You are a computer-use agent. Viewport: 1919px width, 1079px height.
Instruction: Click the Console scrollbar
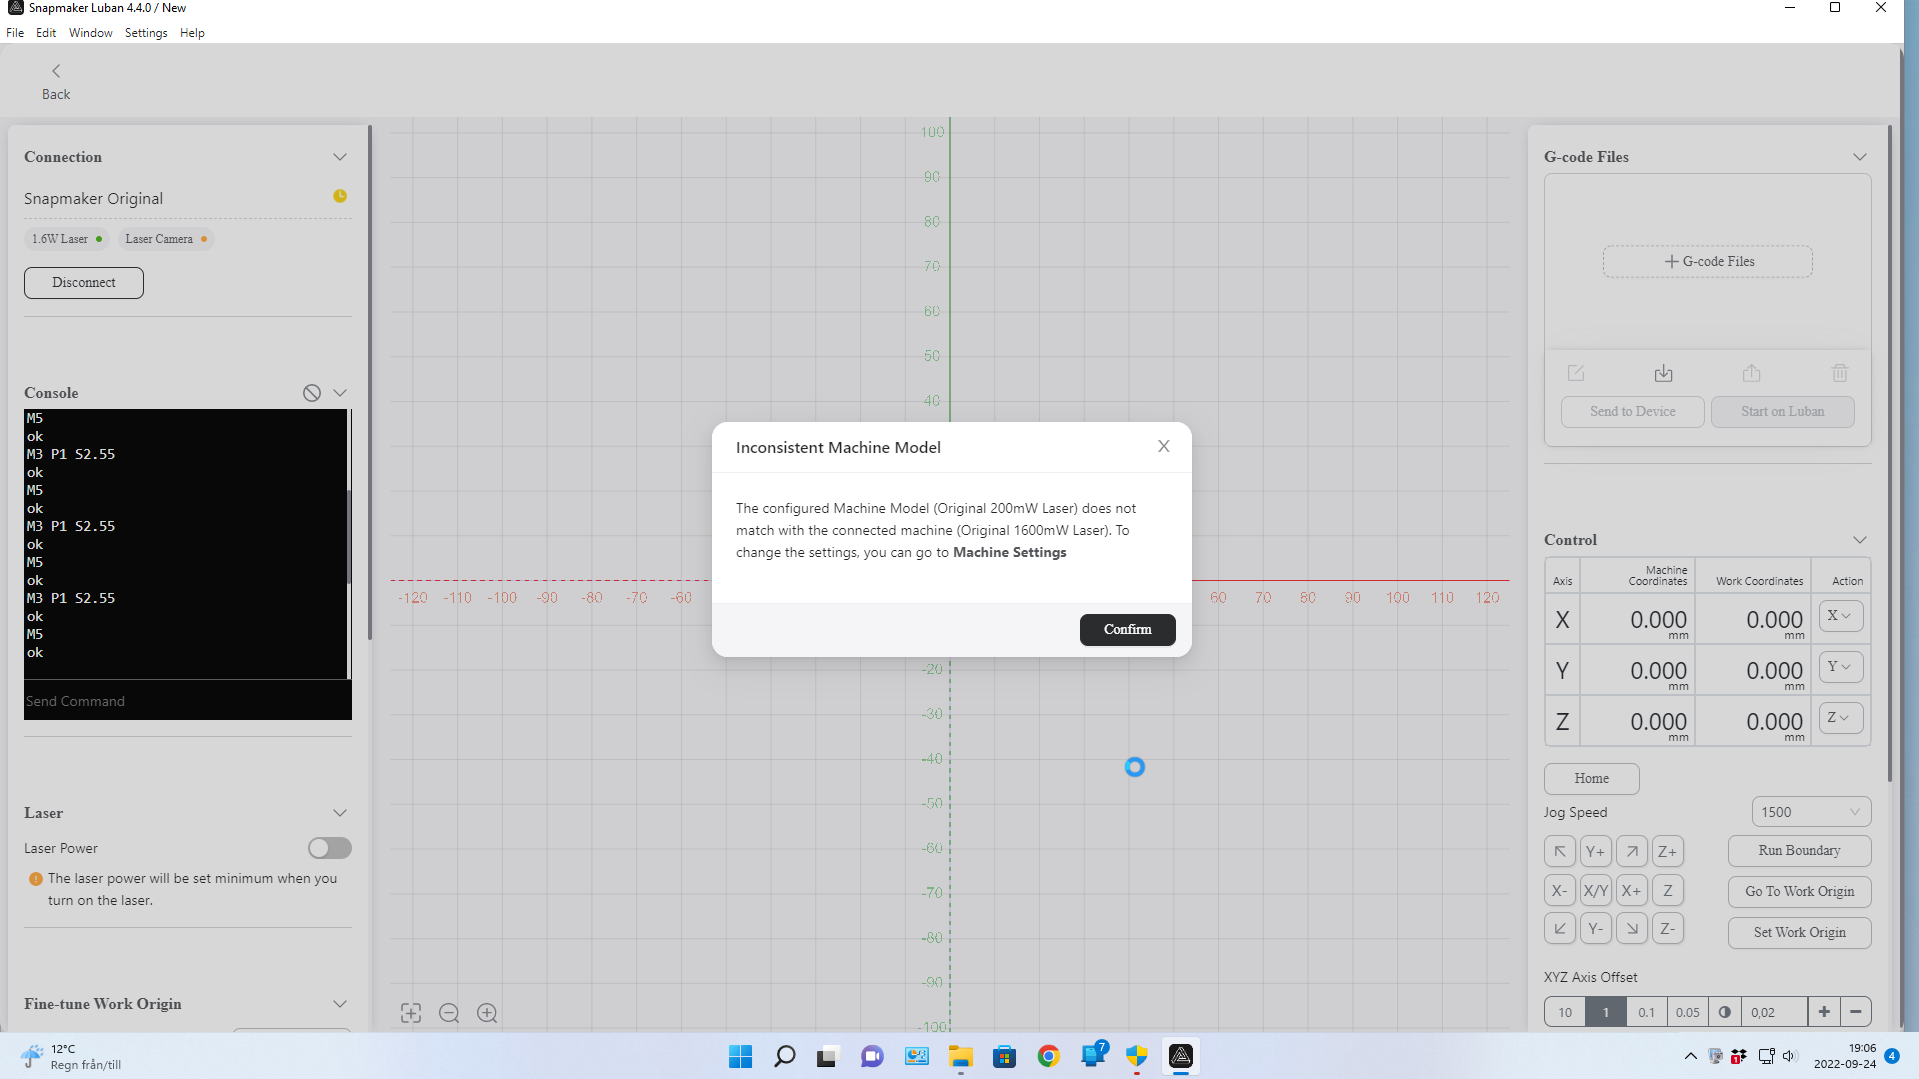click(349, 538)
